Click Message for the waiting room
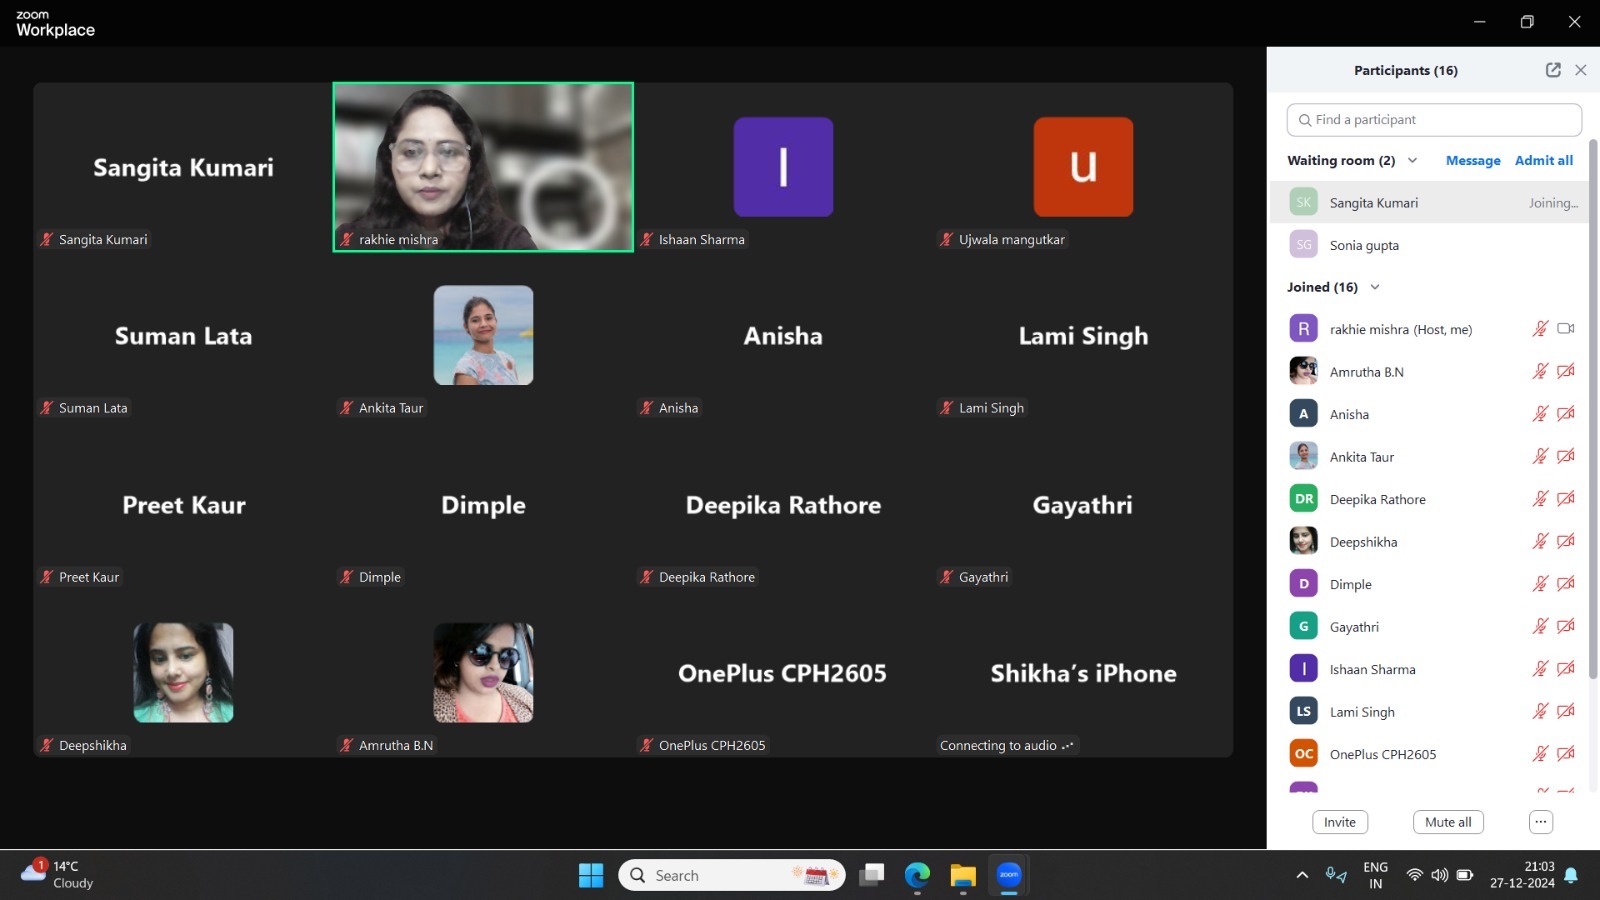This screenshot has height=900, width=1600. (x=1472, y=161)
